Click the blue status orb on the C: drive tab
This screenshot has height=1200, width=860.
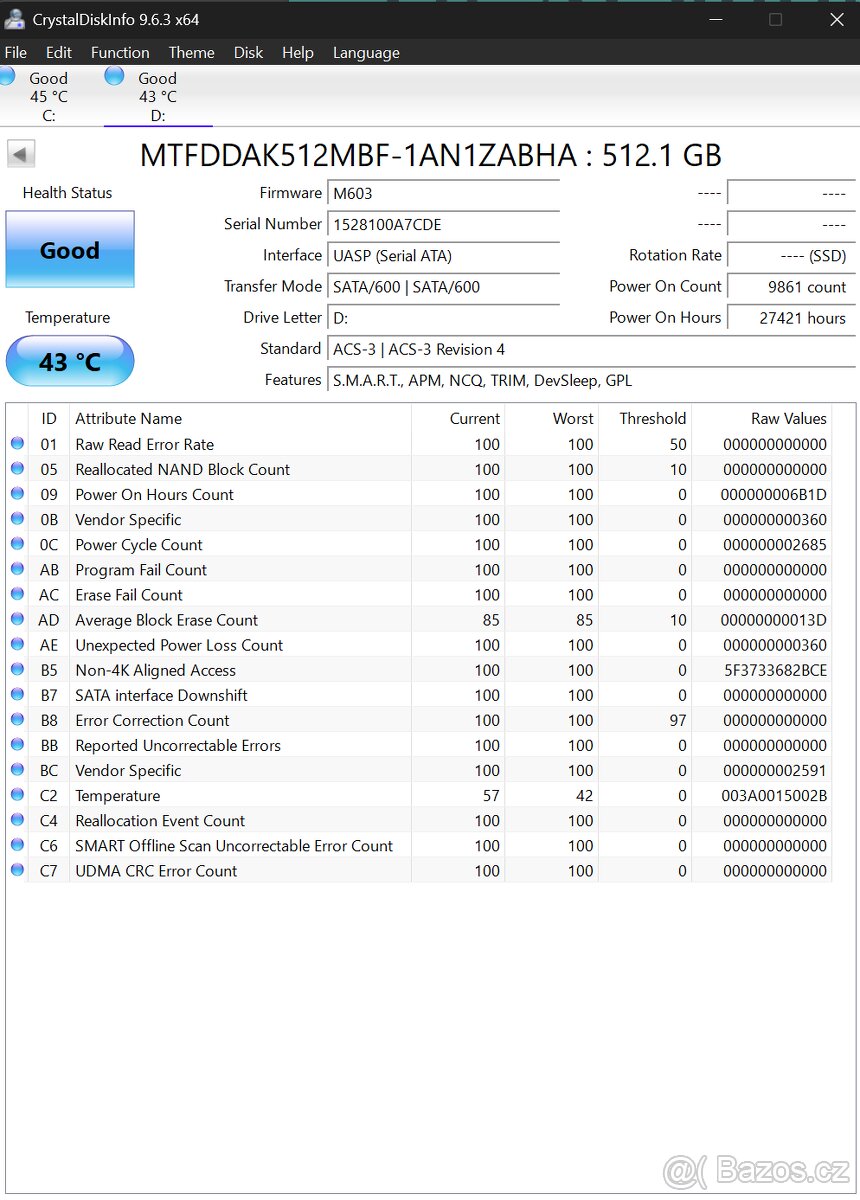point(6,76)
